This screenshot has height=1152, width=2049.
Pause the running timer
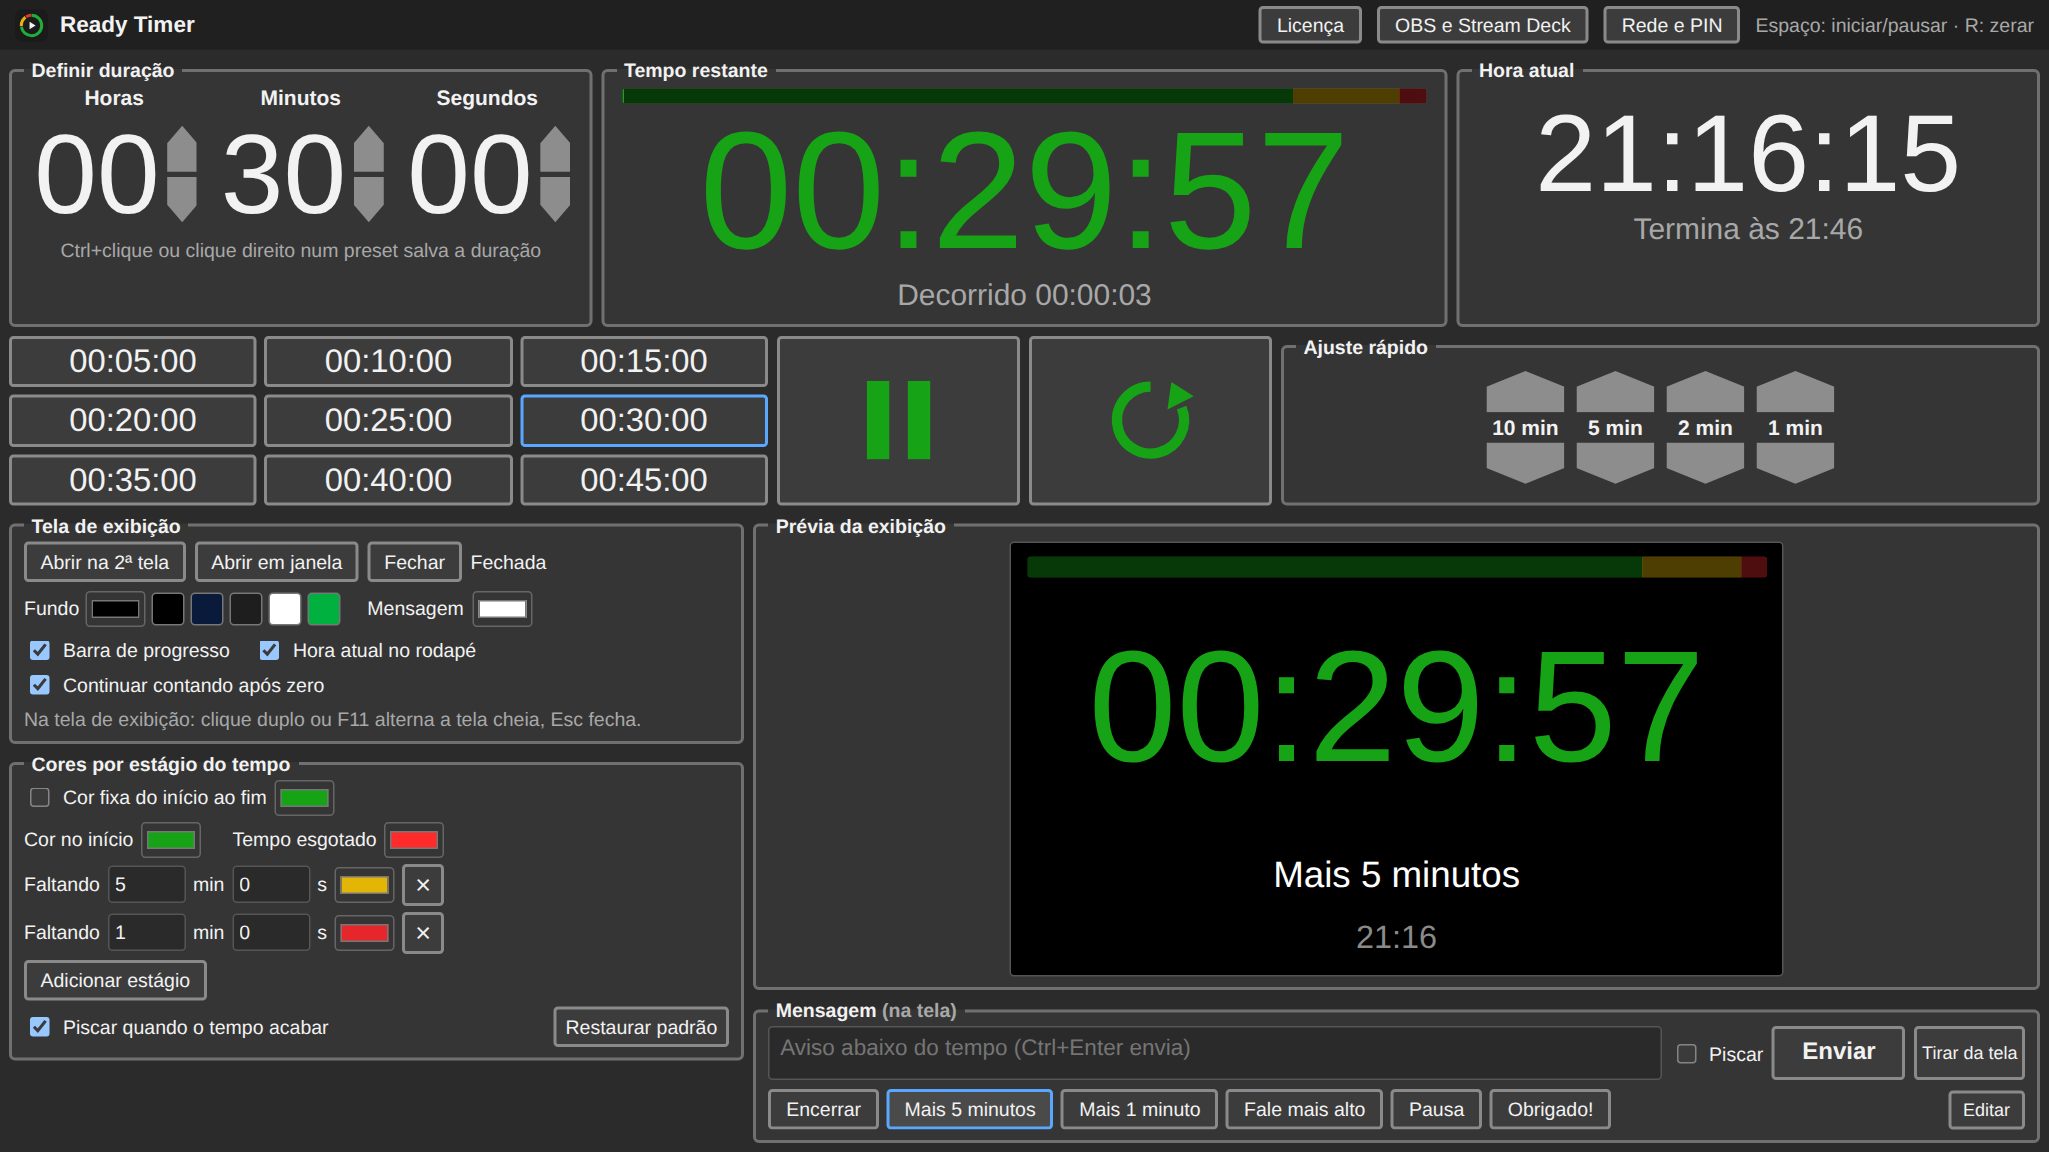(x=898, y=420)
